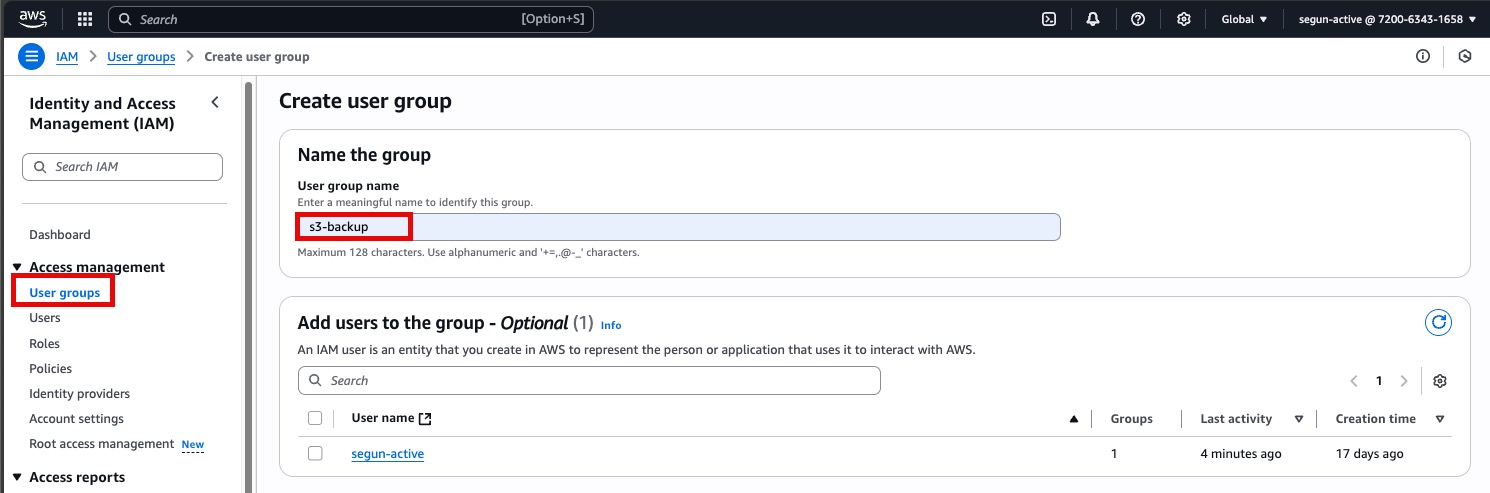
Task: Open the help question mark icon
Action: tap(1138, 19)
